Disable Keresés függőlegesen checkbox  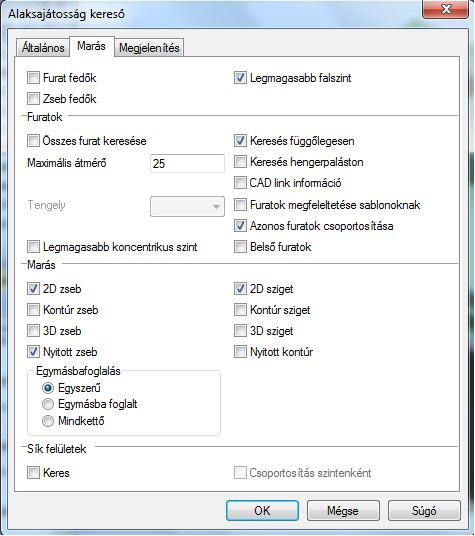click(240, 140)
